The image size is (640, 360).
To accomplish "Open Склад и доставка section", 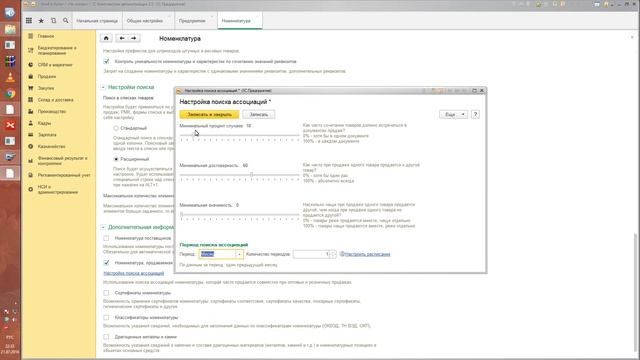I will (x=56, y=100).
